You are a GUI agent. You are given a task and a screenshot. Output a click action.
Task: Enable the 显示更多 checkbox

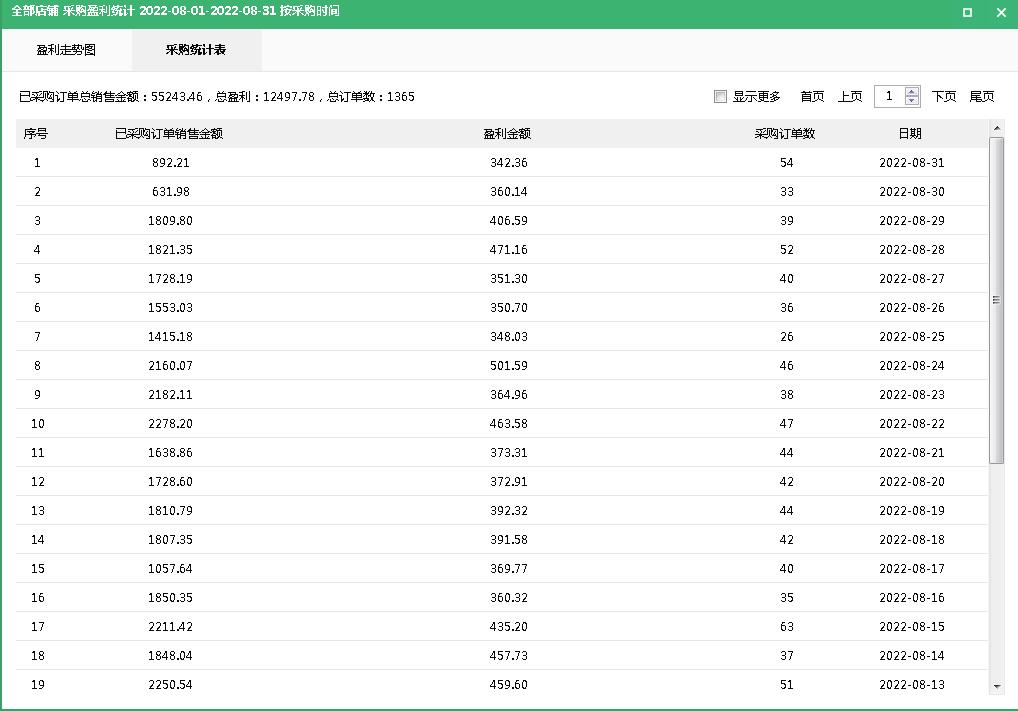720,95
